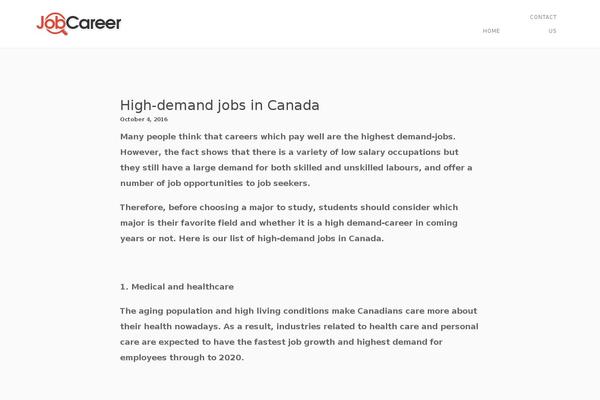Click the line 'their health nowadays'
Image resolution: width=600 pixels, height=400 pixels.
click(299, 327)
